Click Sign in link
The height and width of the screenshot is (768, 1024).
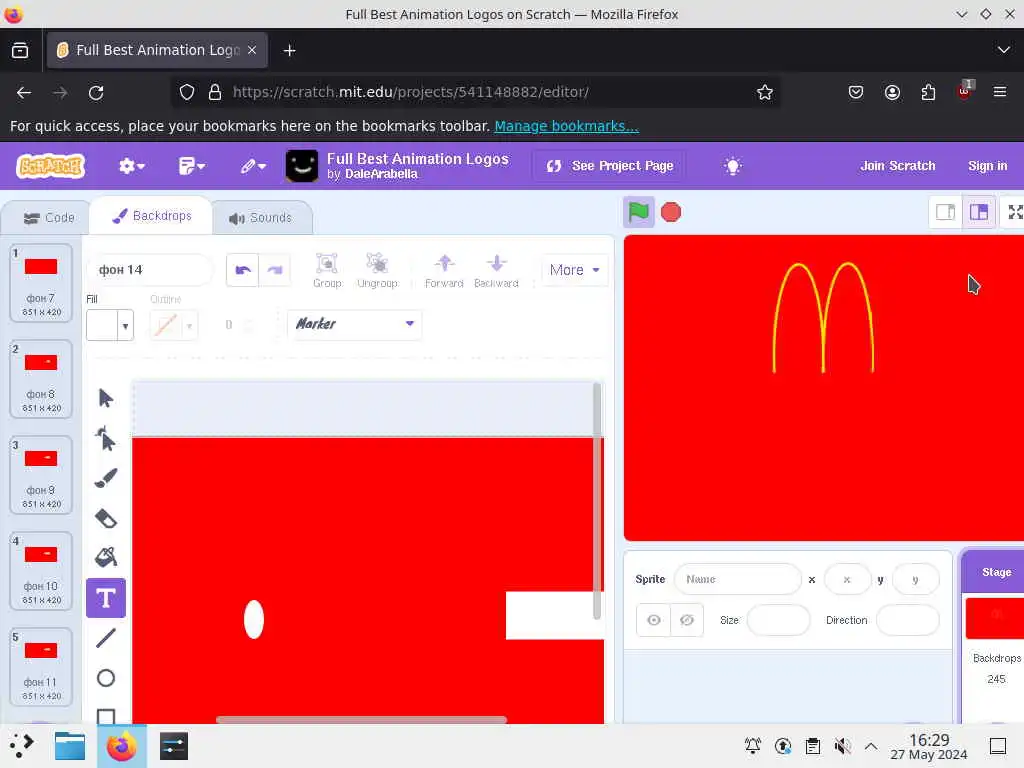pyautogui.click(x=987, y=166)
